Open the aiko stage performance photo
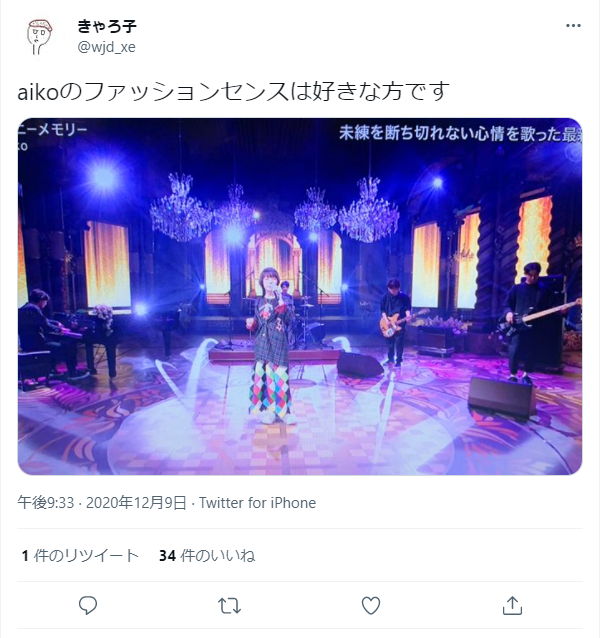 click(x=300, y=296)
